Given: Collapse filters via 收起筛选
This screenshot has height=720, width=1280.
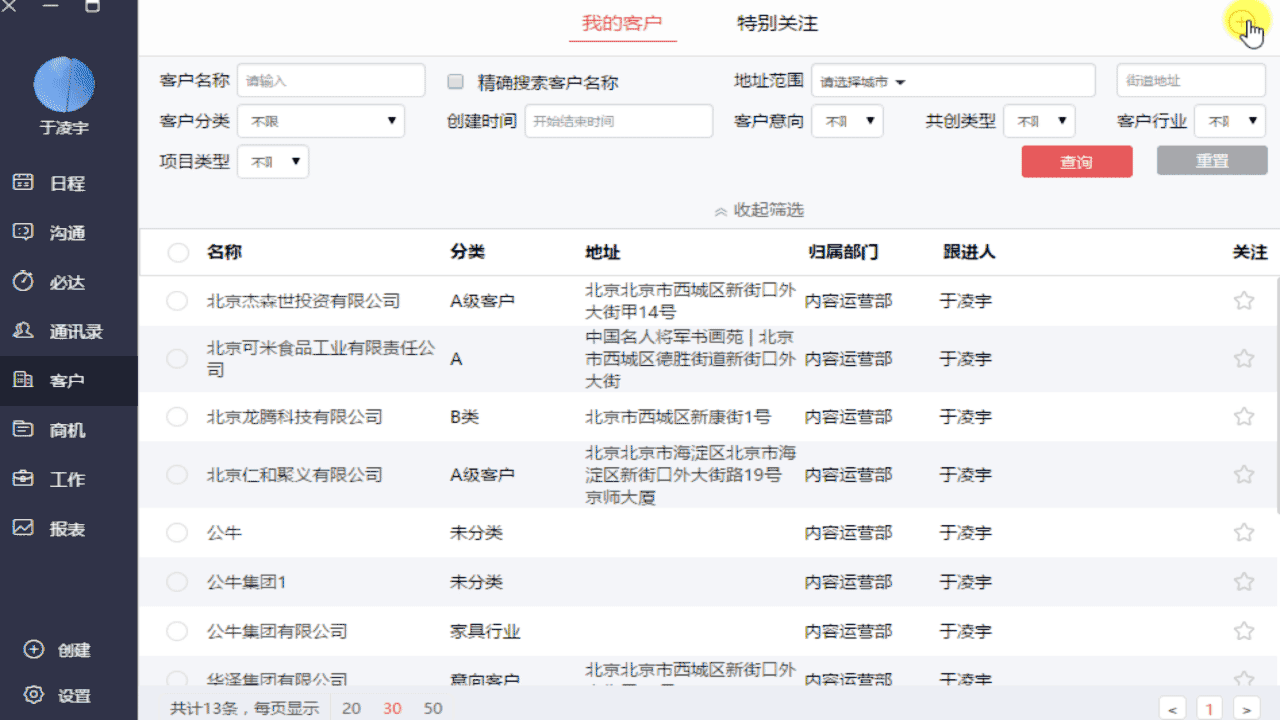Looking at the screenshot, I should coord(758,210).
